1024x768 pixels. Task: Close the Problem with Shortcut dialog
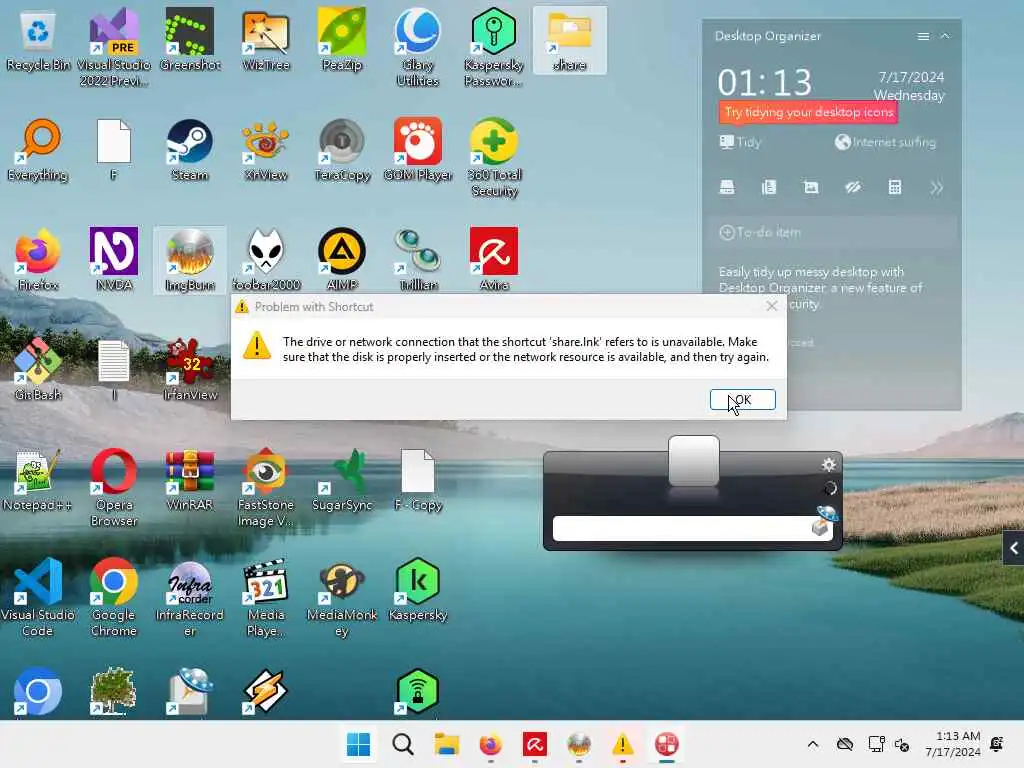(772, 306)
